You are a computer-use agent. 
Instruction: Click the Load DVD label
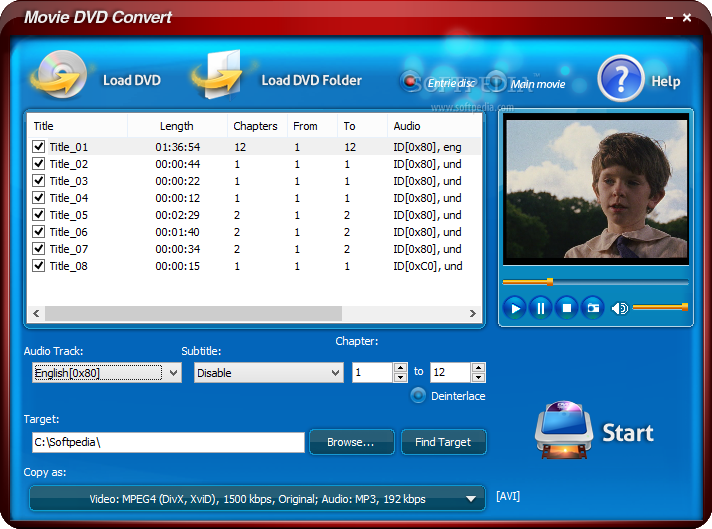132,80
